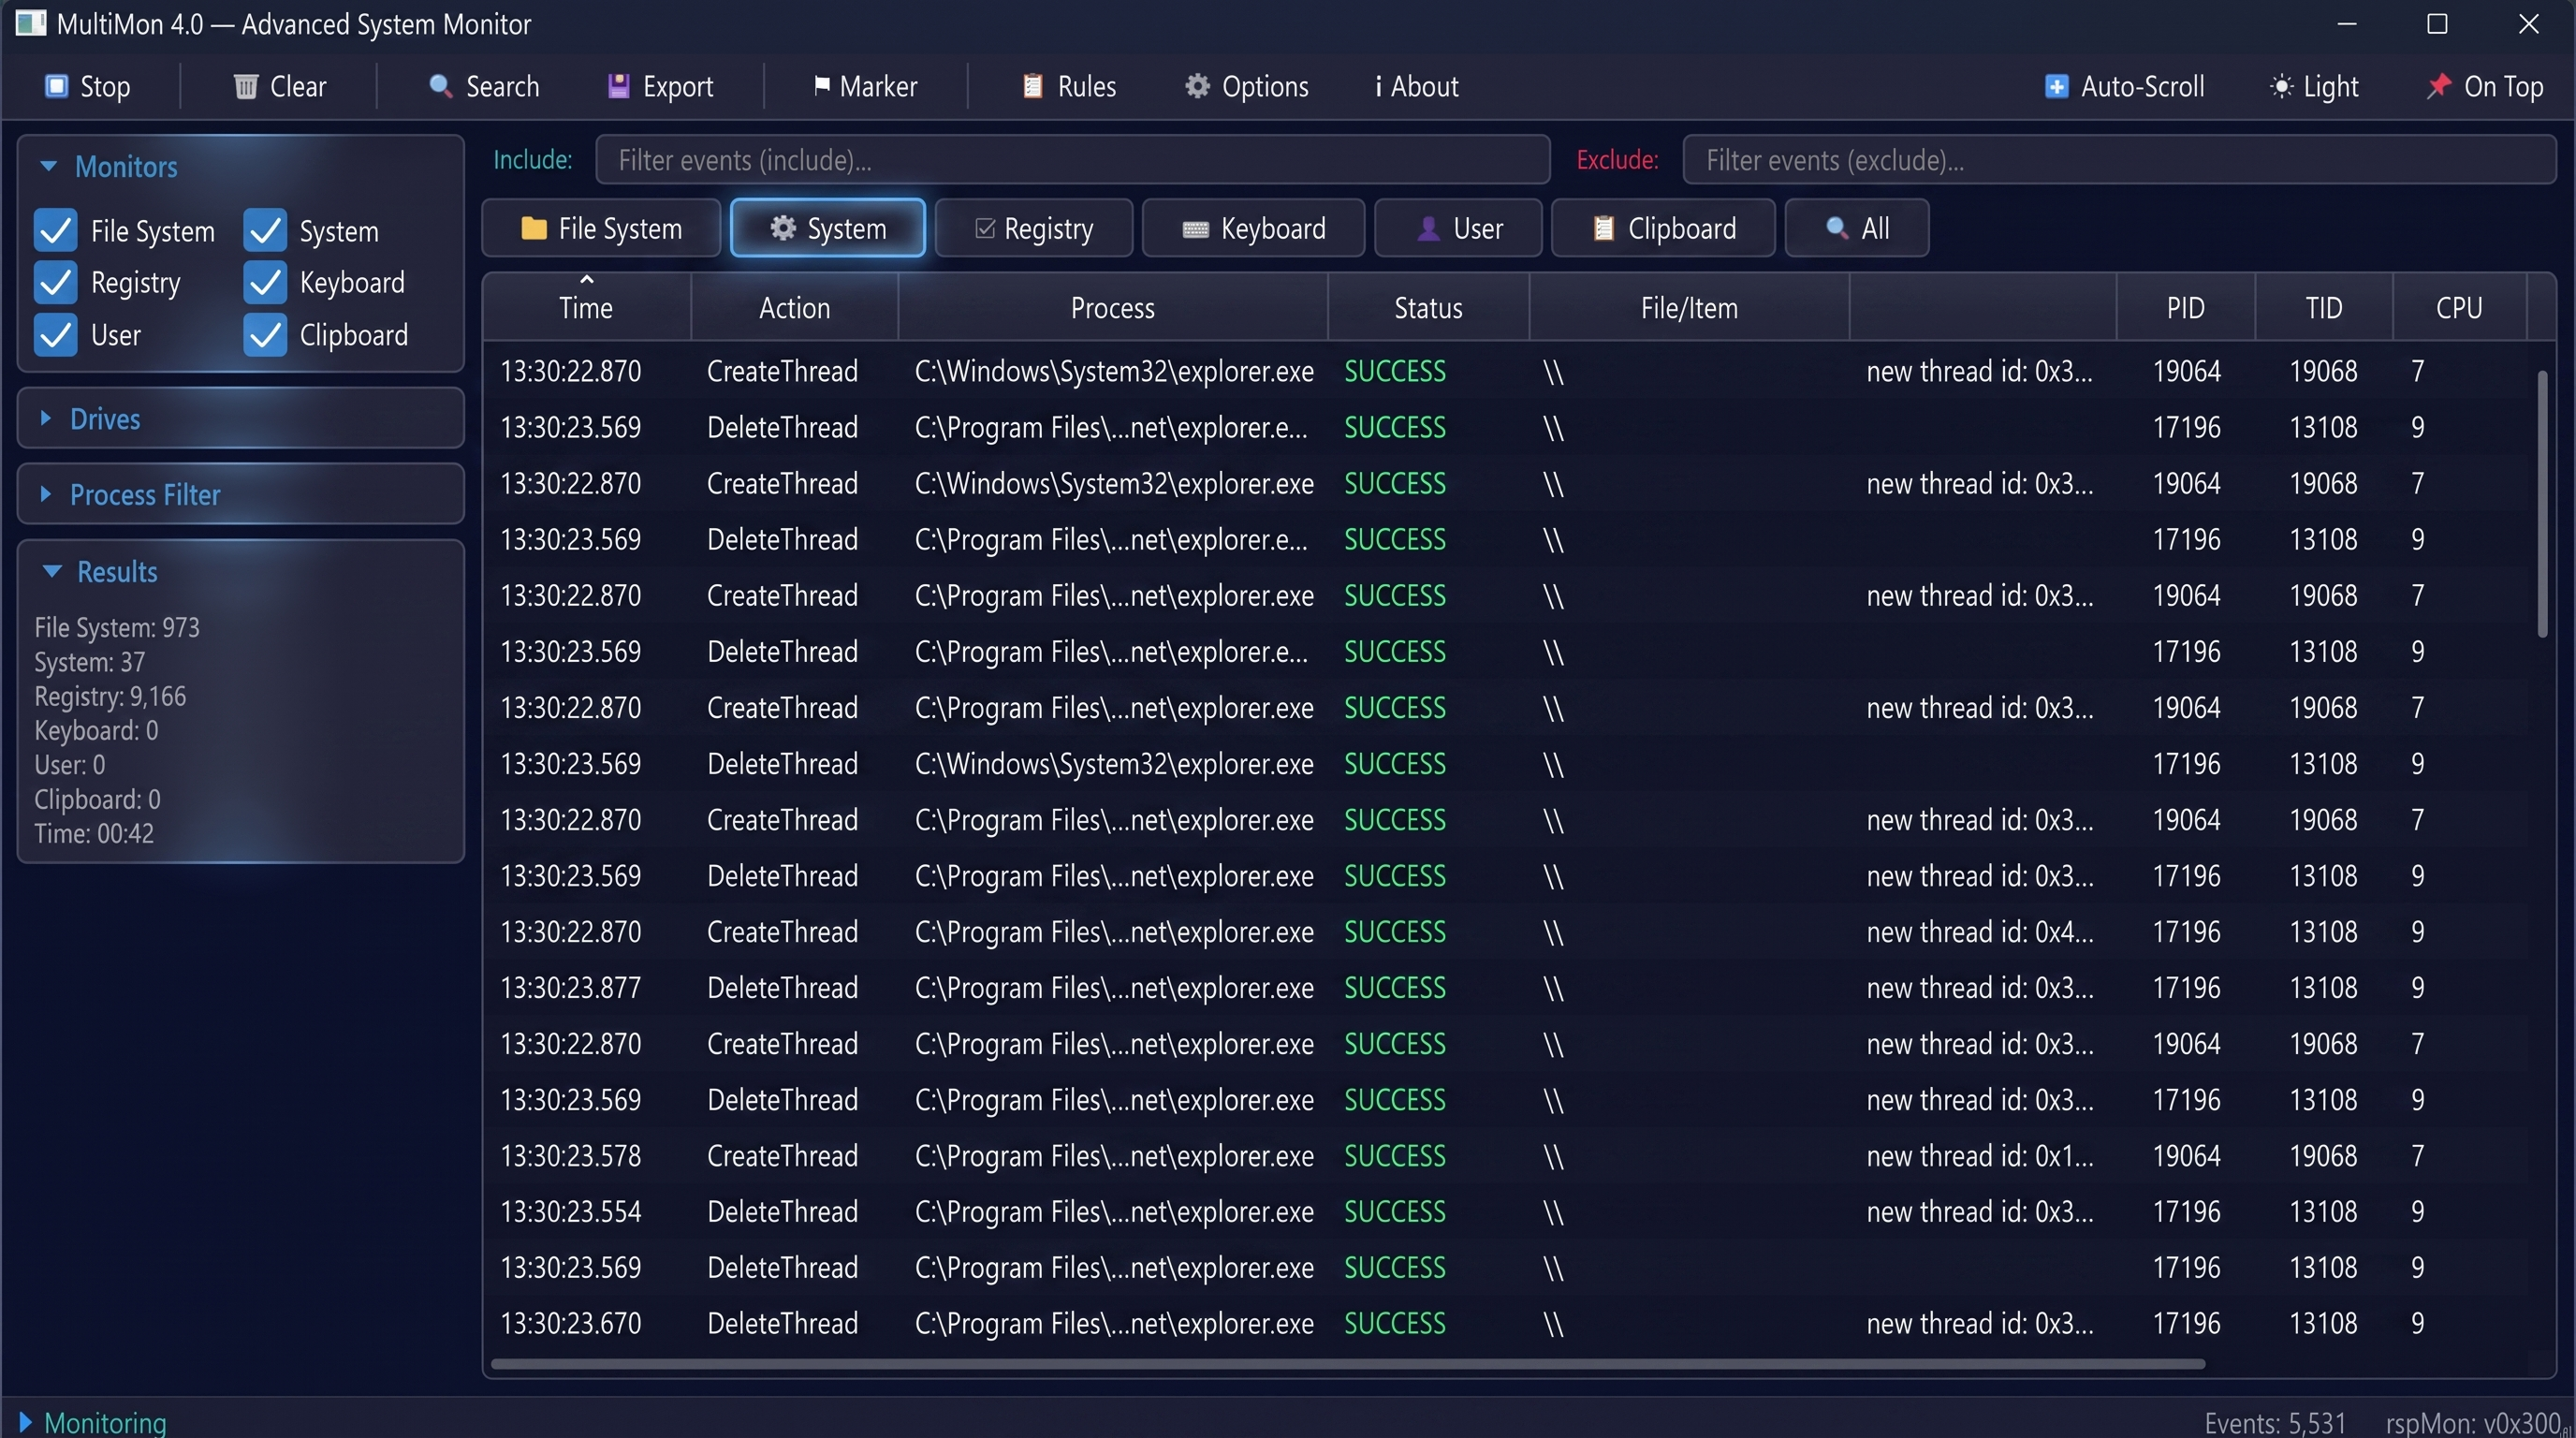2576x1438 pixels.
Task: Click the person icon on User tab
Action: tap(1428, 229)
